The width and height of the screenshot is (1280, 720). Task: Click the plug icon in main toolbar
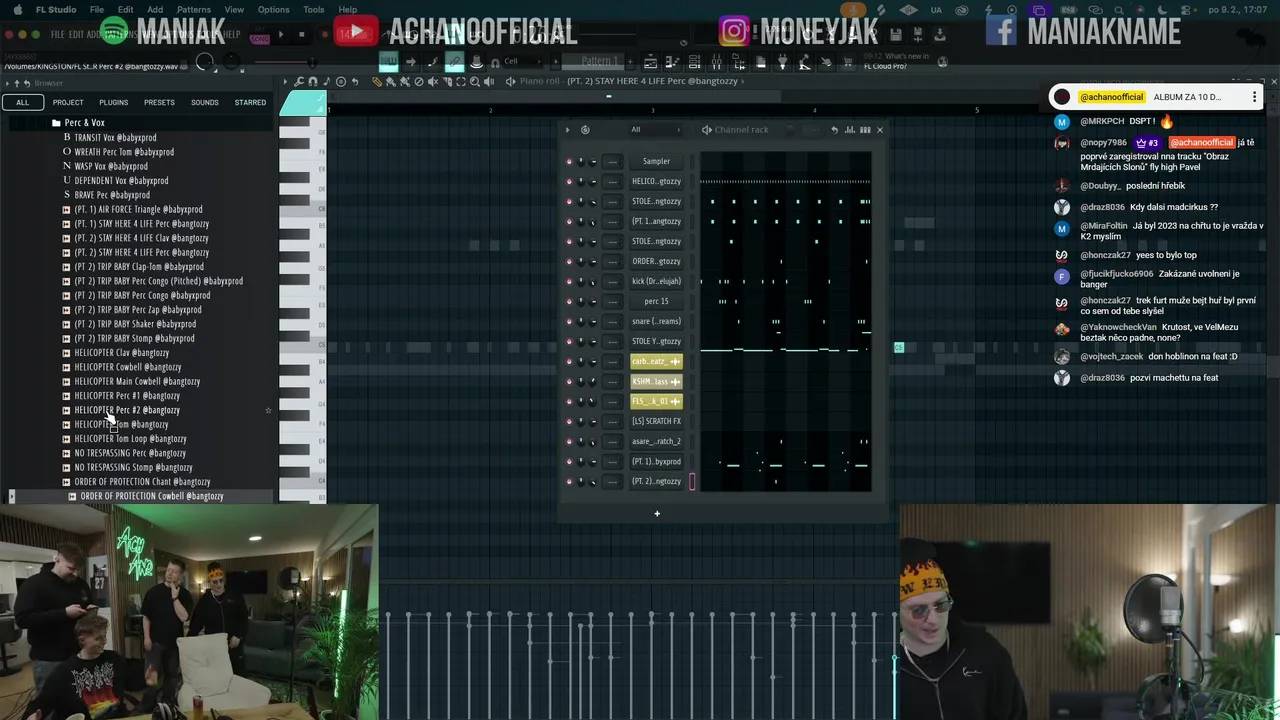pyautogui.click(x=782, y=62)
